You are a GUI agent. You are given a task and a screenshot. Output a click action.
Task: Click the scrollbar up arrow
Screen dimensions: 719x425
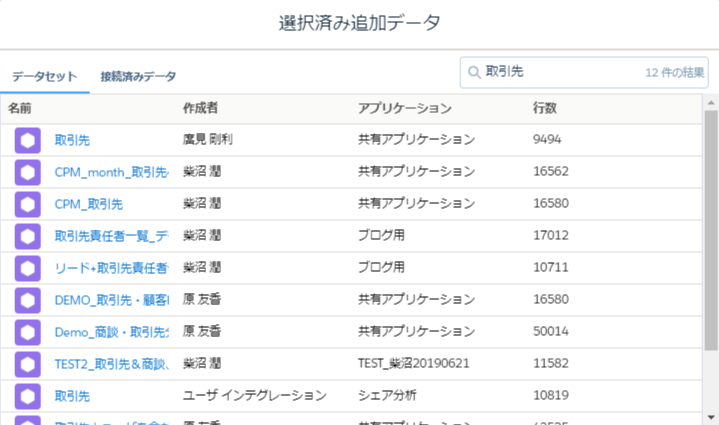711,104
